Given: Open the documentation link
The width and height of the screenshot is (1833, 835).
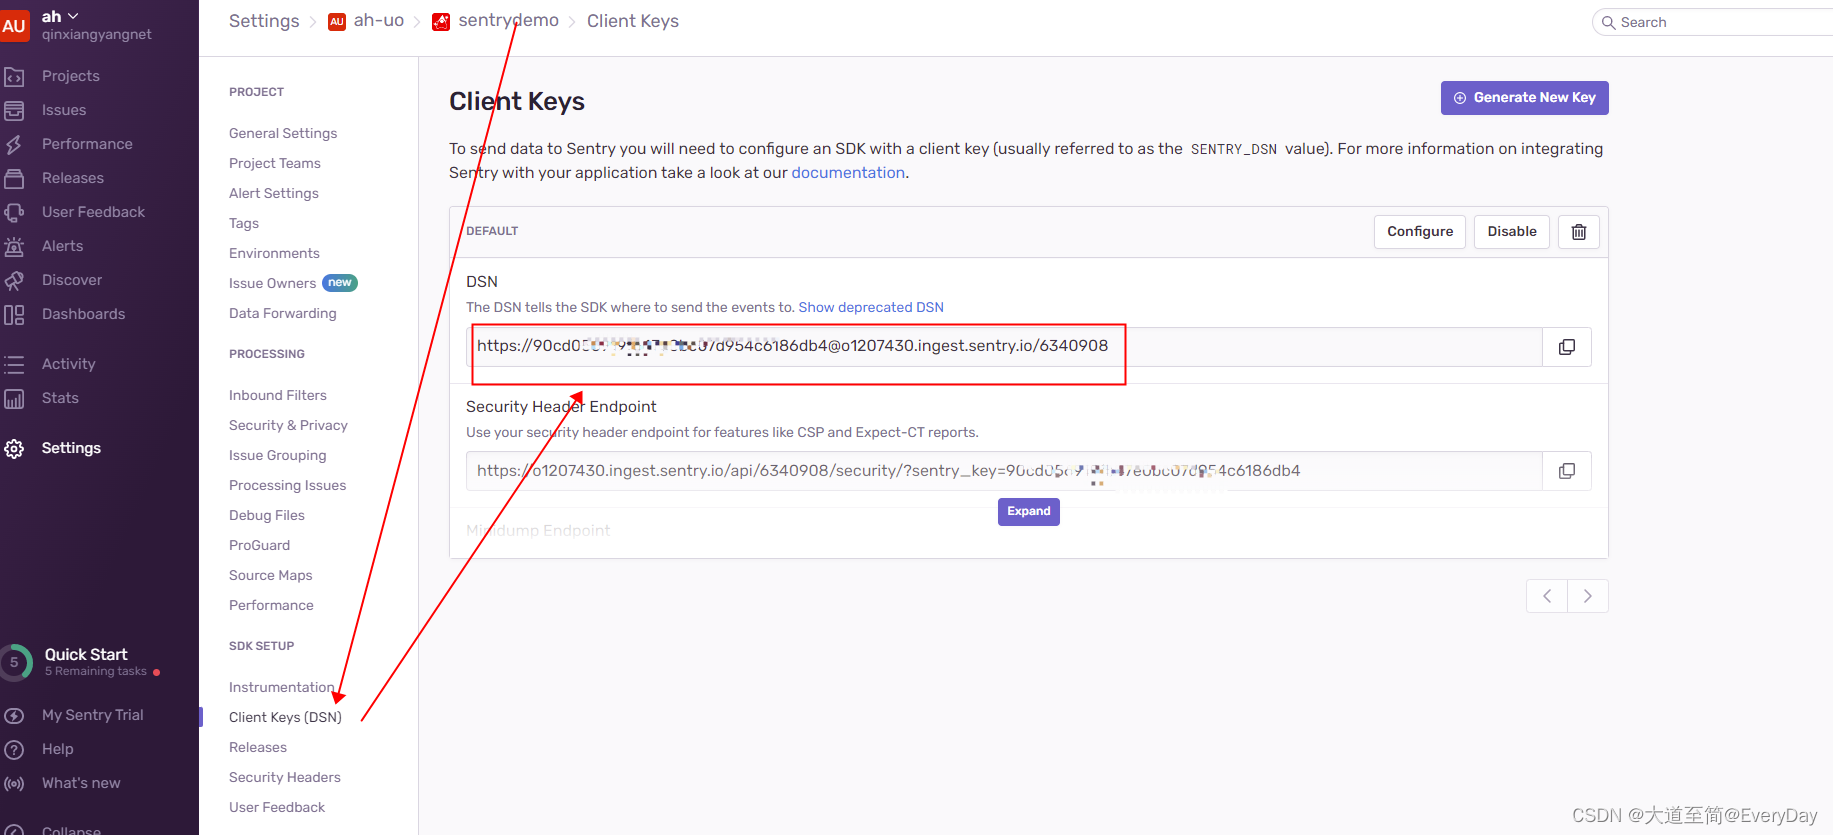Looking at the screenshot, I should coord(848,173).
